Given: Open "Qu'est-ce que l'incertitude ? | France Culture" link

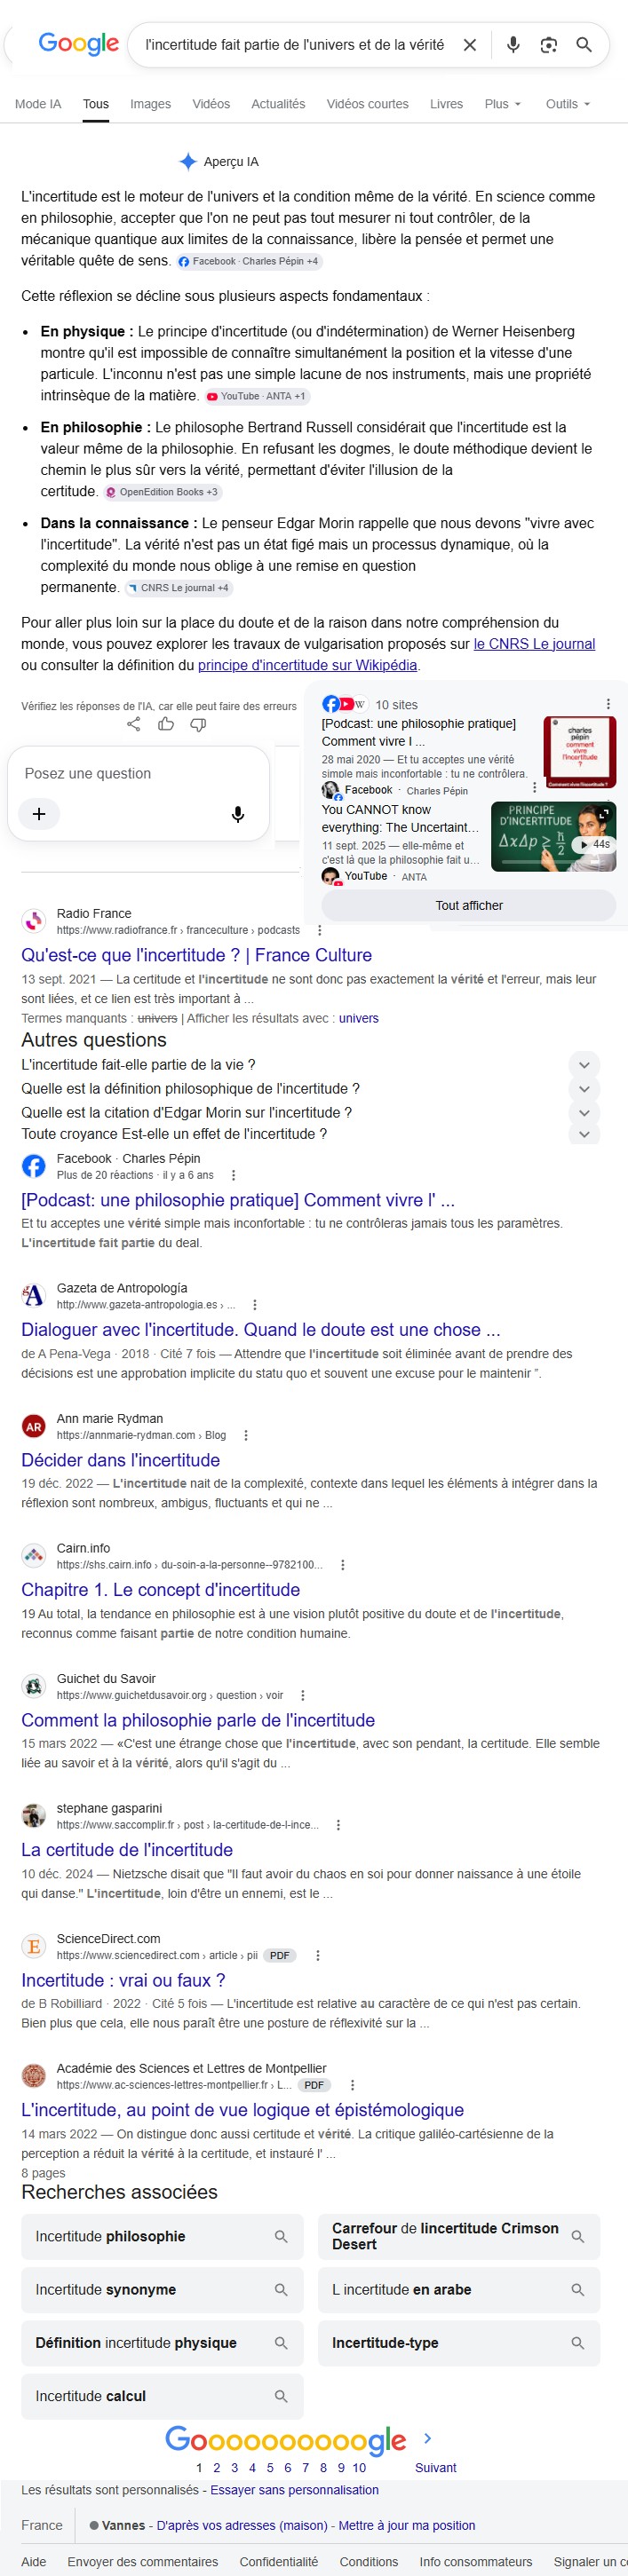Looking at the screenshot, I should click(196, 955).
